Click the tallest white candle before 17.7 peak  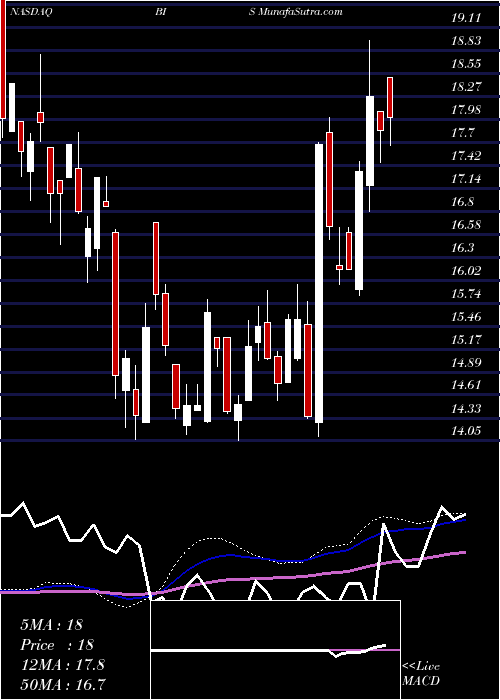[319, 283]
